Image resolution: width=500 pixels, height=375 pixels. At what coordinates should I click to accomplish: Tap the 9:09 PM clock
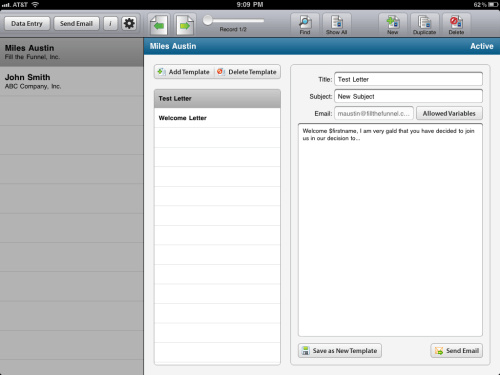tap(250, 5)
